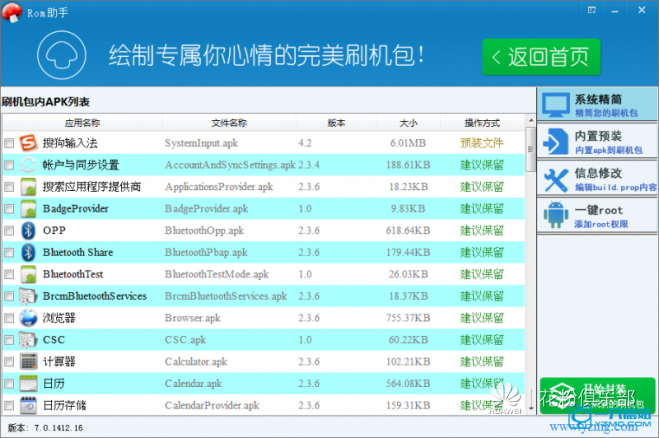Tick the CSC checkbox
Screen dimensions: 659x438
(x=9, y=340)
